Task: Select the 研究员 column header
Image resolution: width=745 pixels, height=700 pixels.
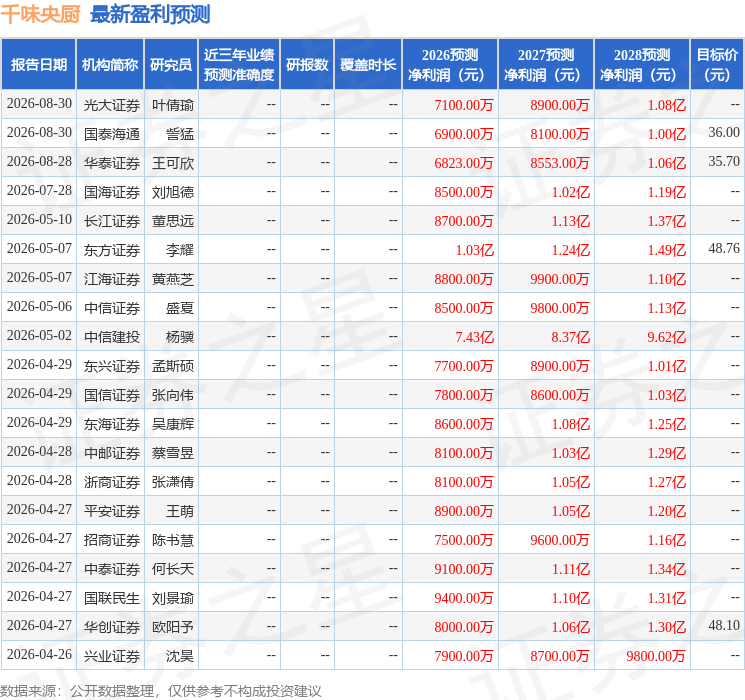Action: coord(171,65)
